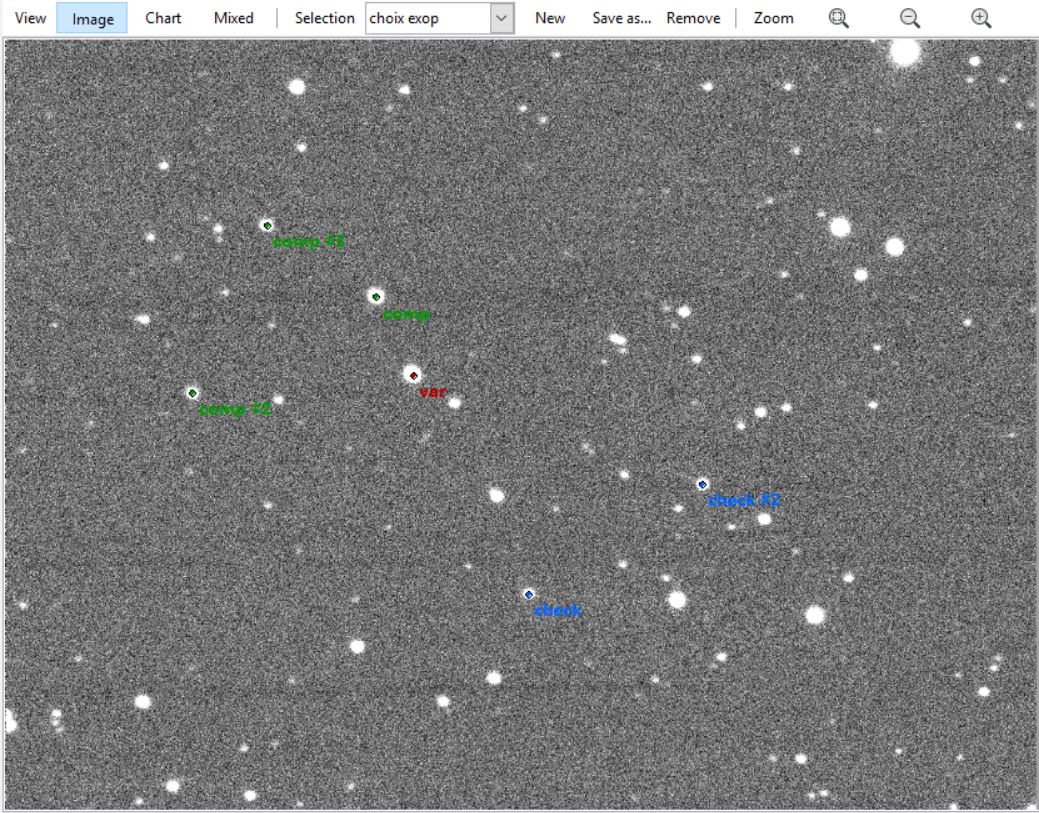
Task: Click the red var star marker
Action: coord(413,375)
